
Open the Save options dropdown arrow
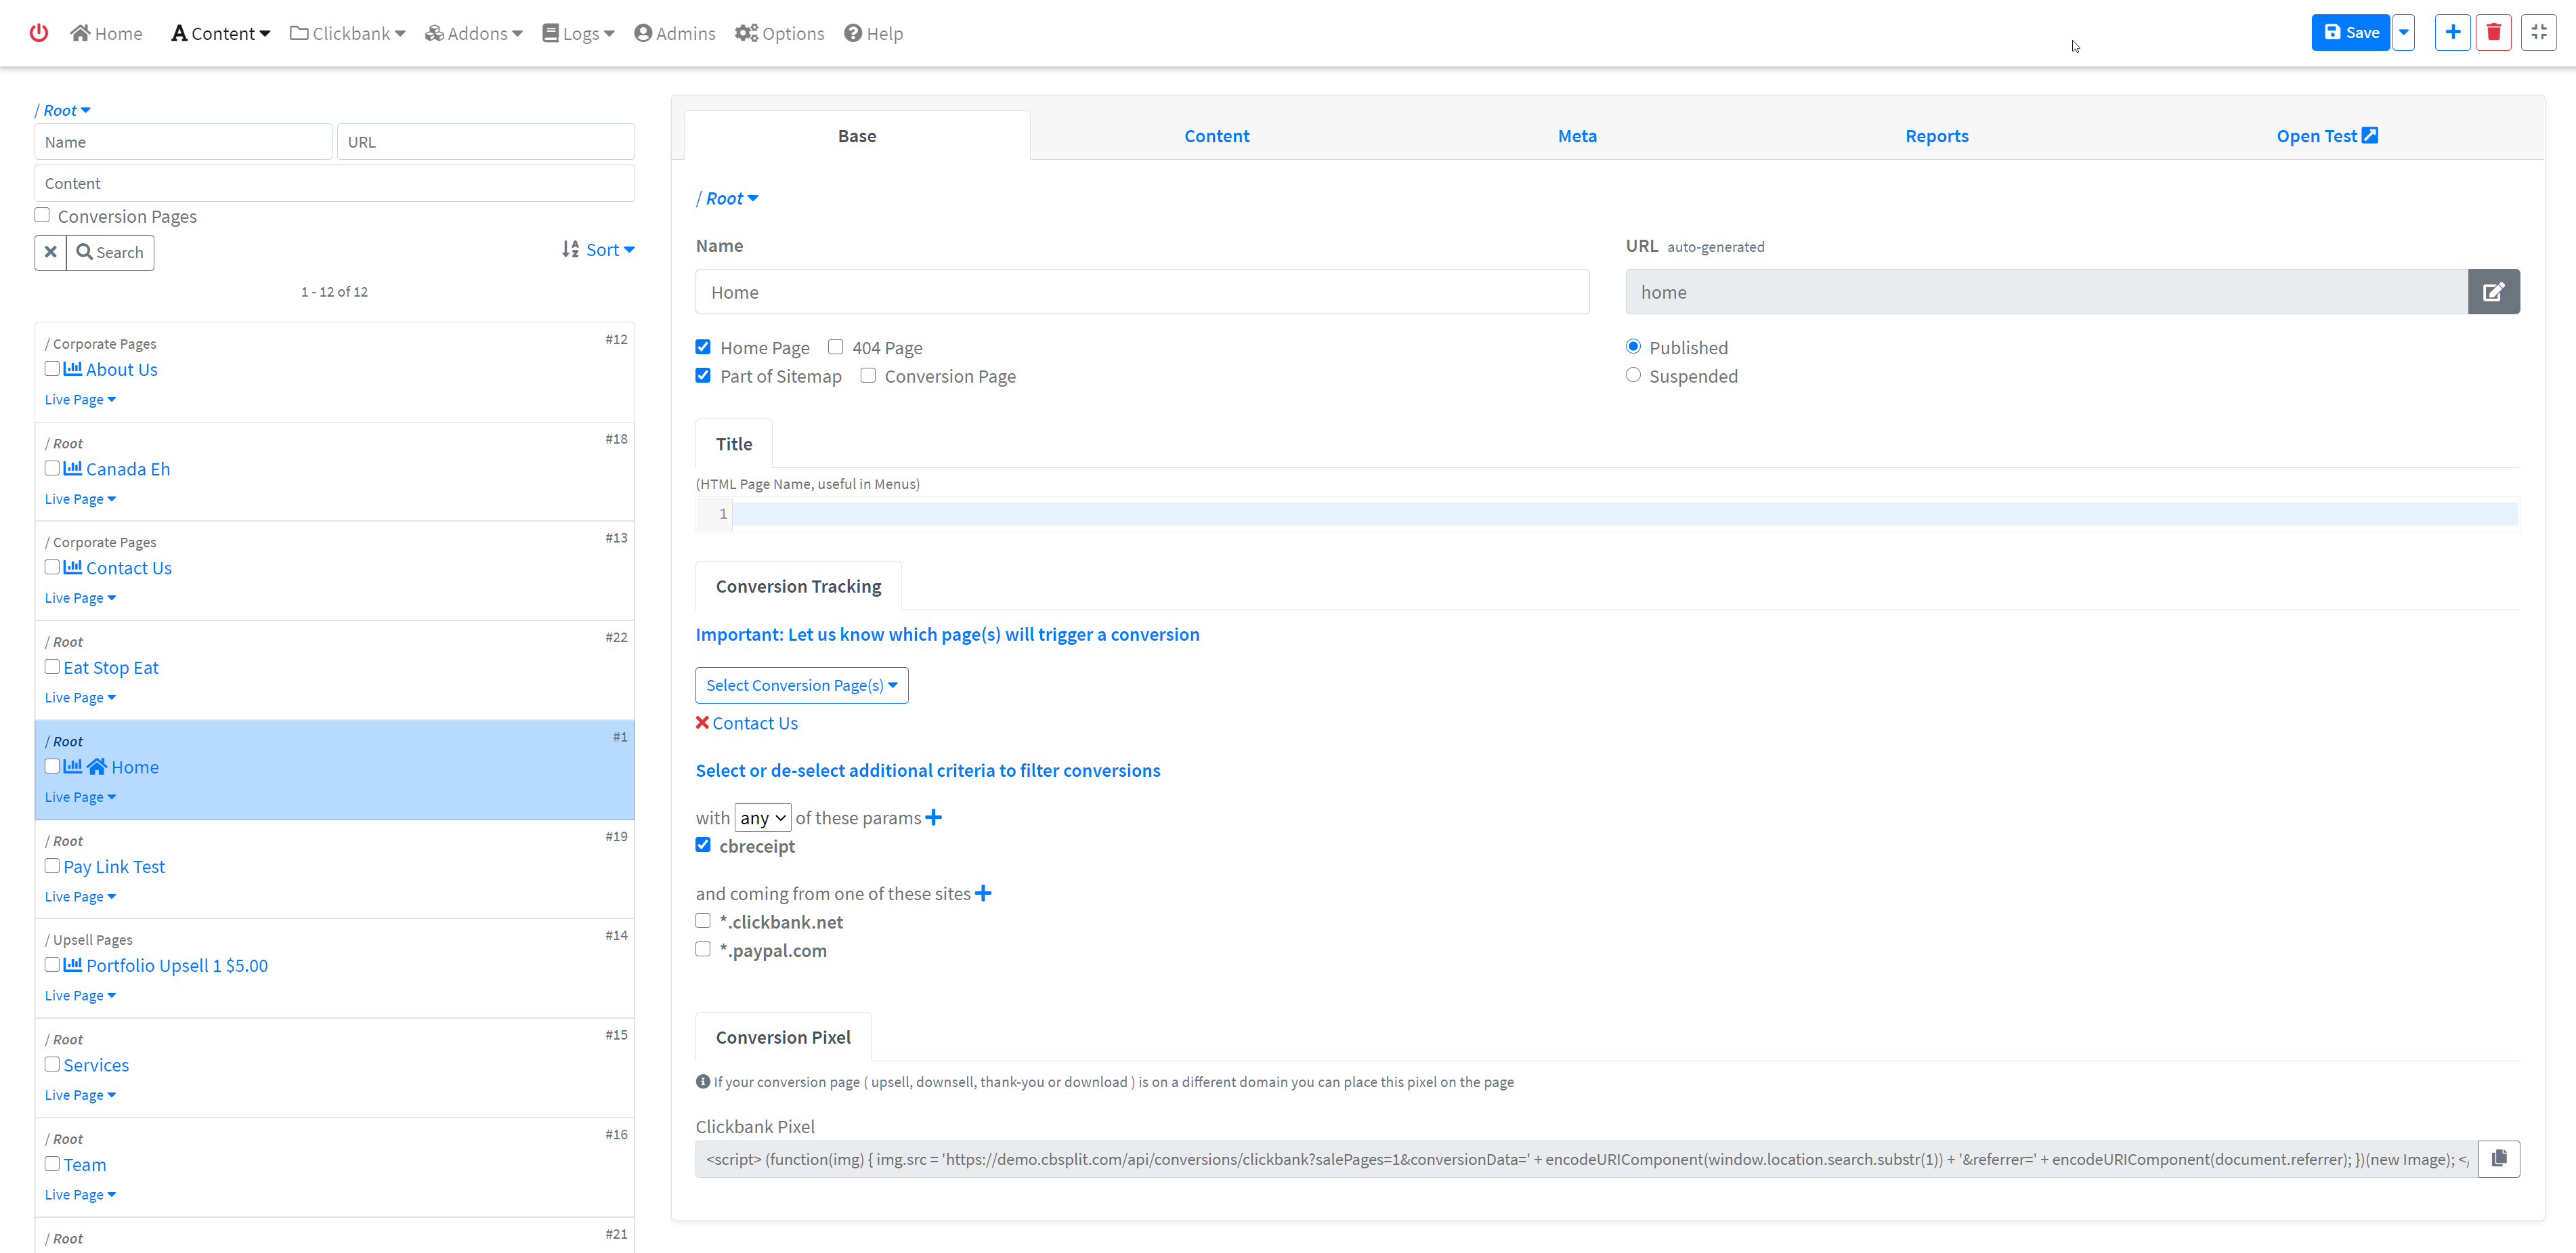[2403, 33]
